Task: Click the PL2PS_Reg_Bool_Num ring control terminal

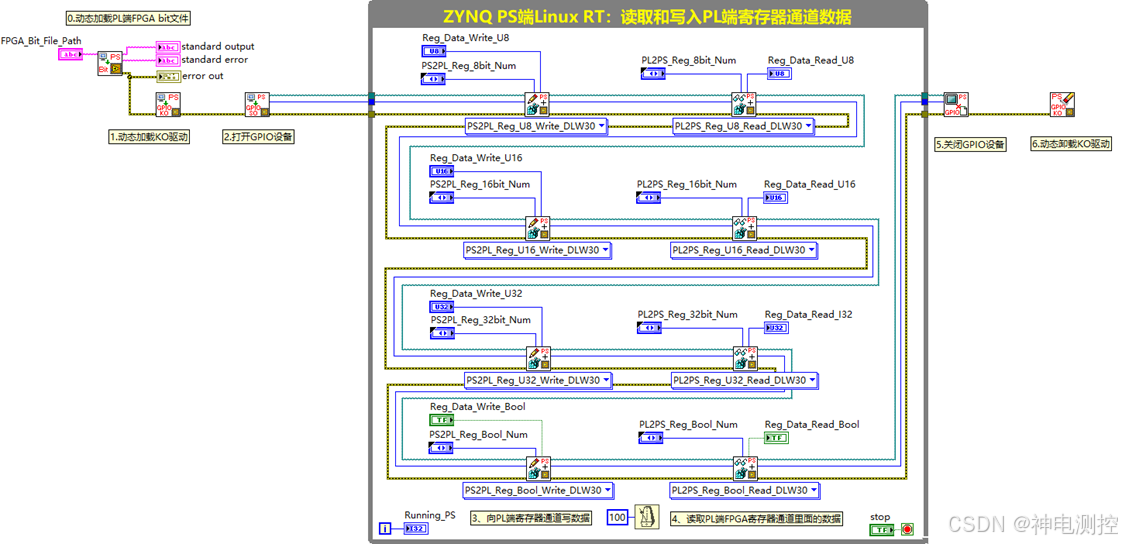Action: (650, 437)
